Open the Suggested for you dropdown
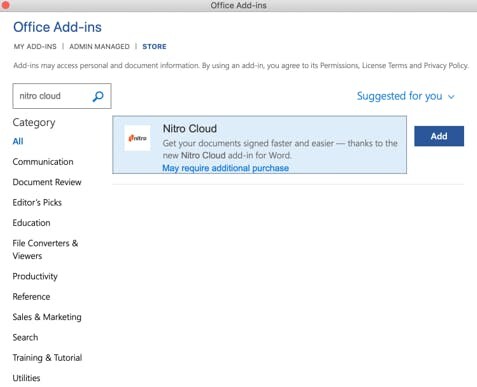 pyautogui.click(x=405, y=96)
